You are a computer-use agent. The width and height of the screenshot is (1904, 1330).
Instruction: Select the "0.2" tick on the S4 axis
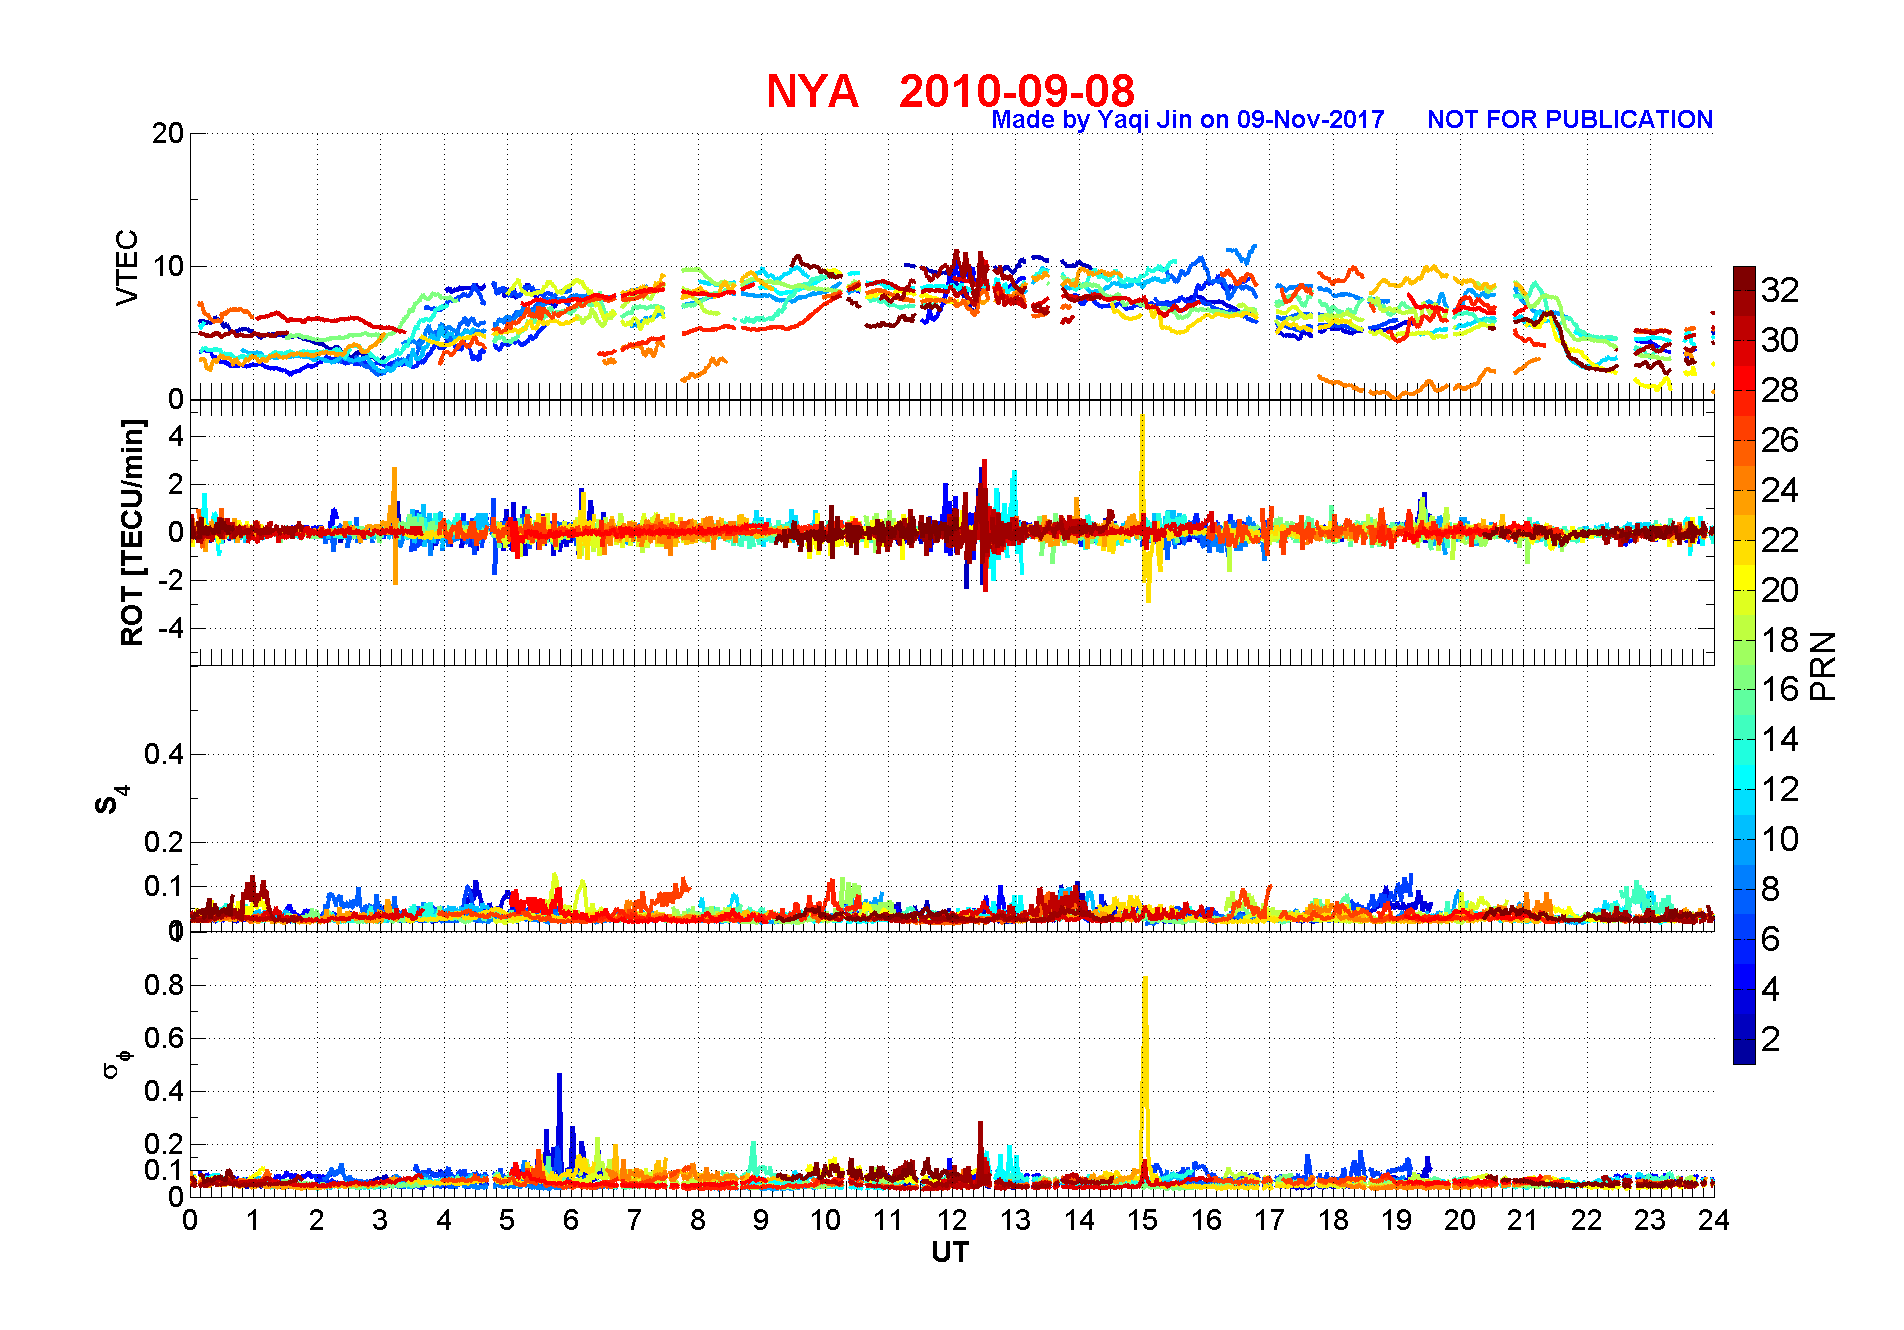(164, 843)
